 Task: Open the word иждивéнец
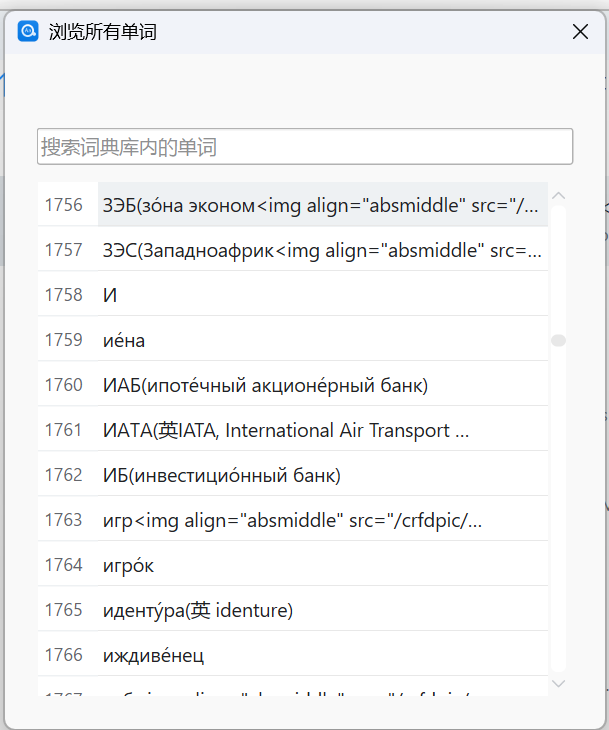tap(323, 655)
